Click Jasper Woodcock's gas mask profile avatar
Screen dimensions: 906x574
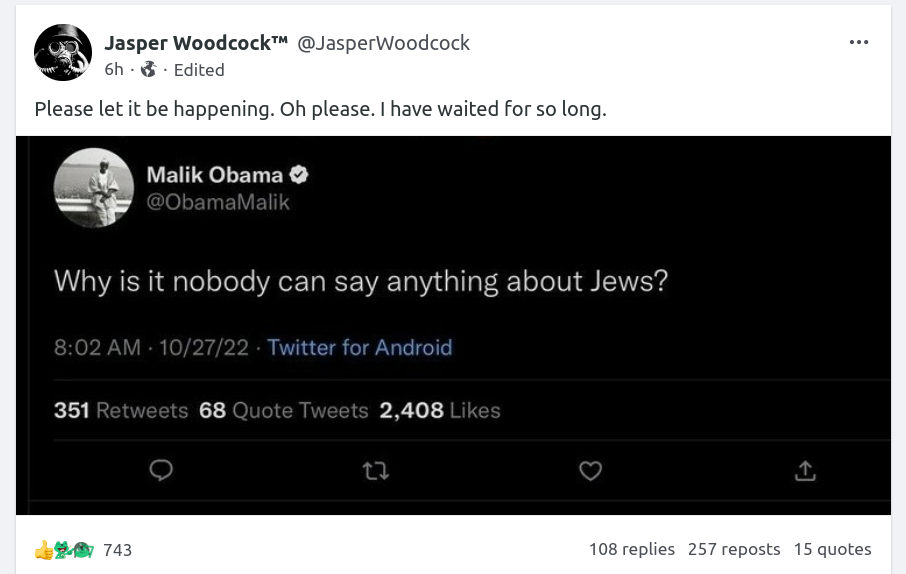[x=63, y=52]
